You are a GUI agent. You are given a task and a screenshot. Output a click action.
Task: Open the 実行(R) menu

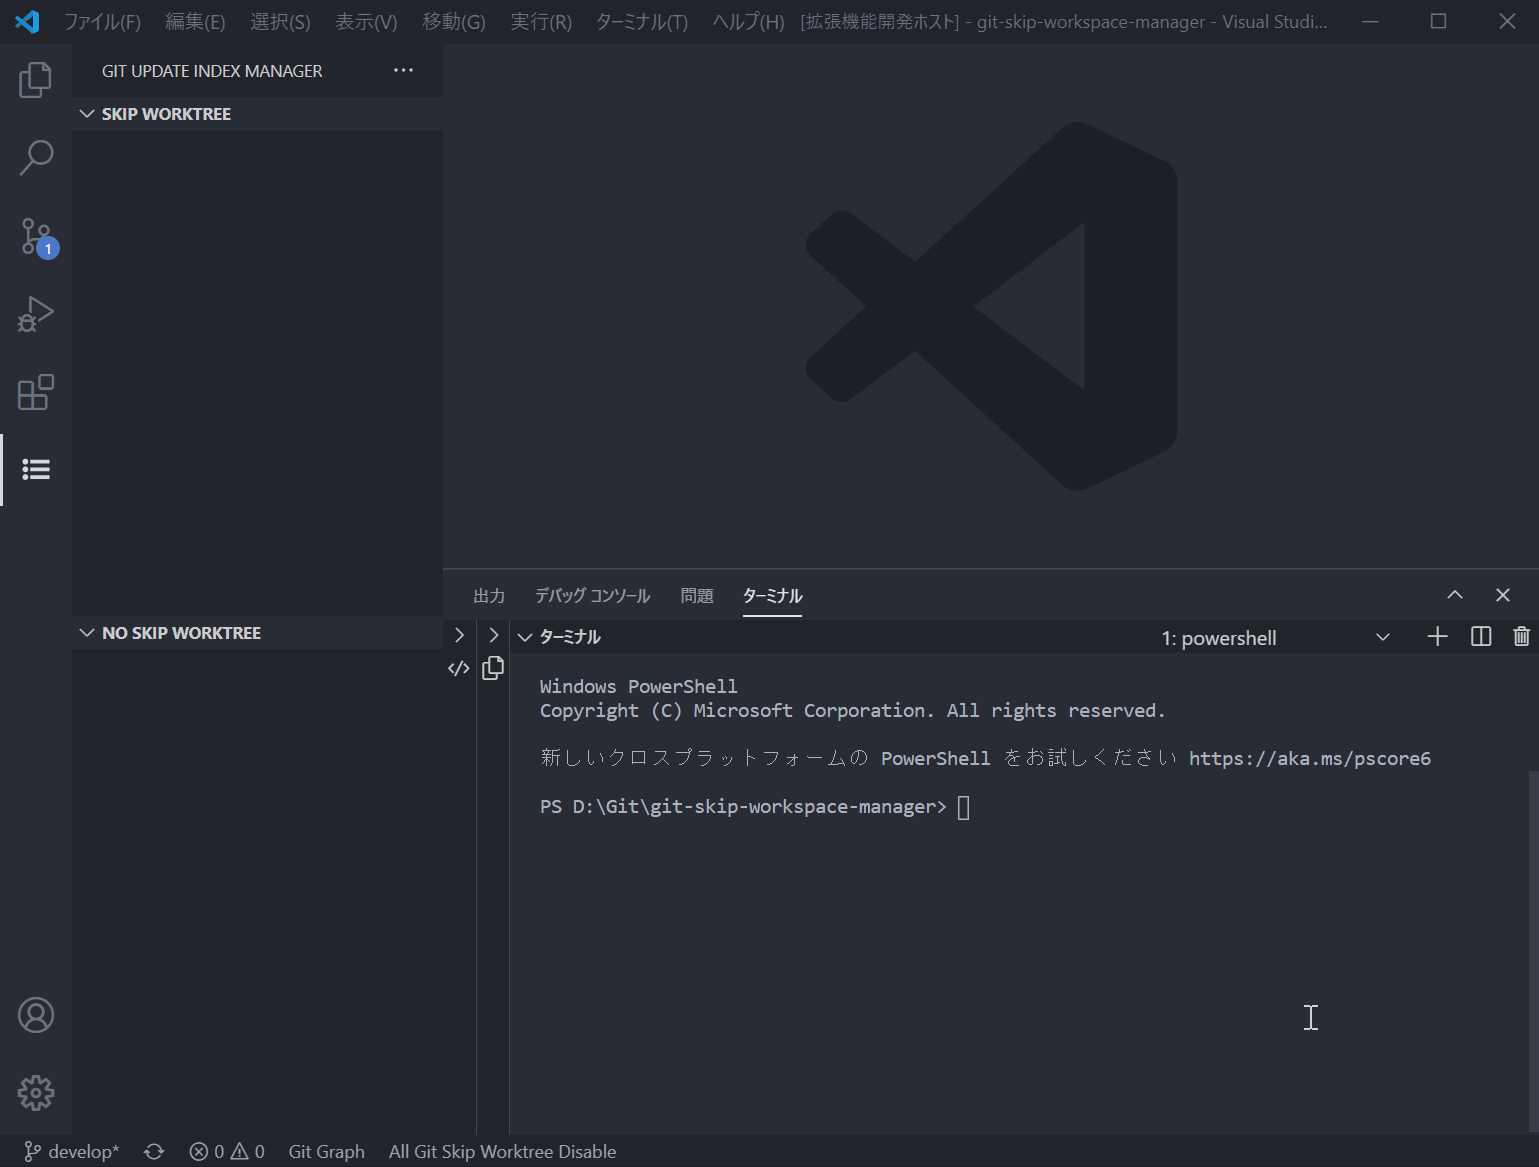coord(541,22)
